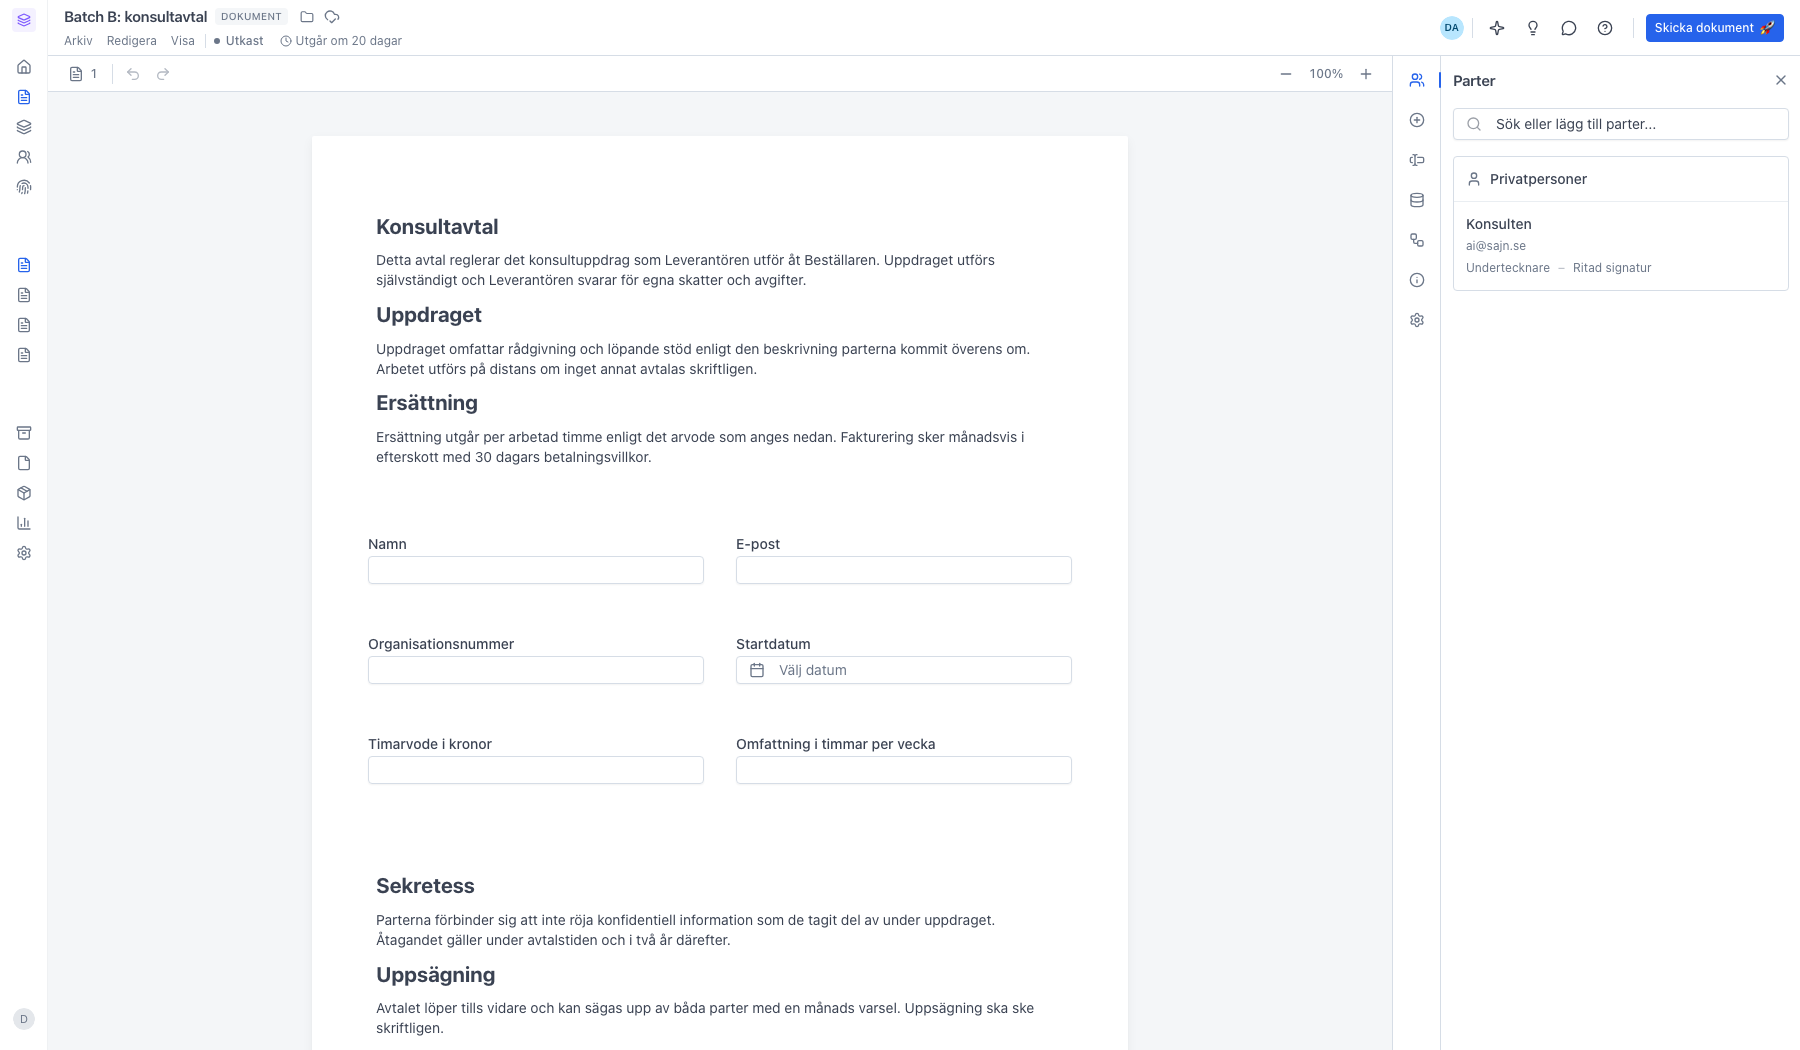The image size is (1800, 1050).
Task: Click the DA user avatar
Action: tap(1452, 28)
